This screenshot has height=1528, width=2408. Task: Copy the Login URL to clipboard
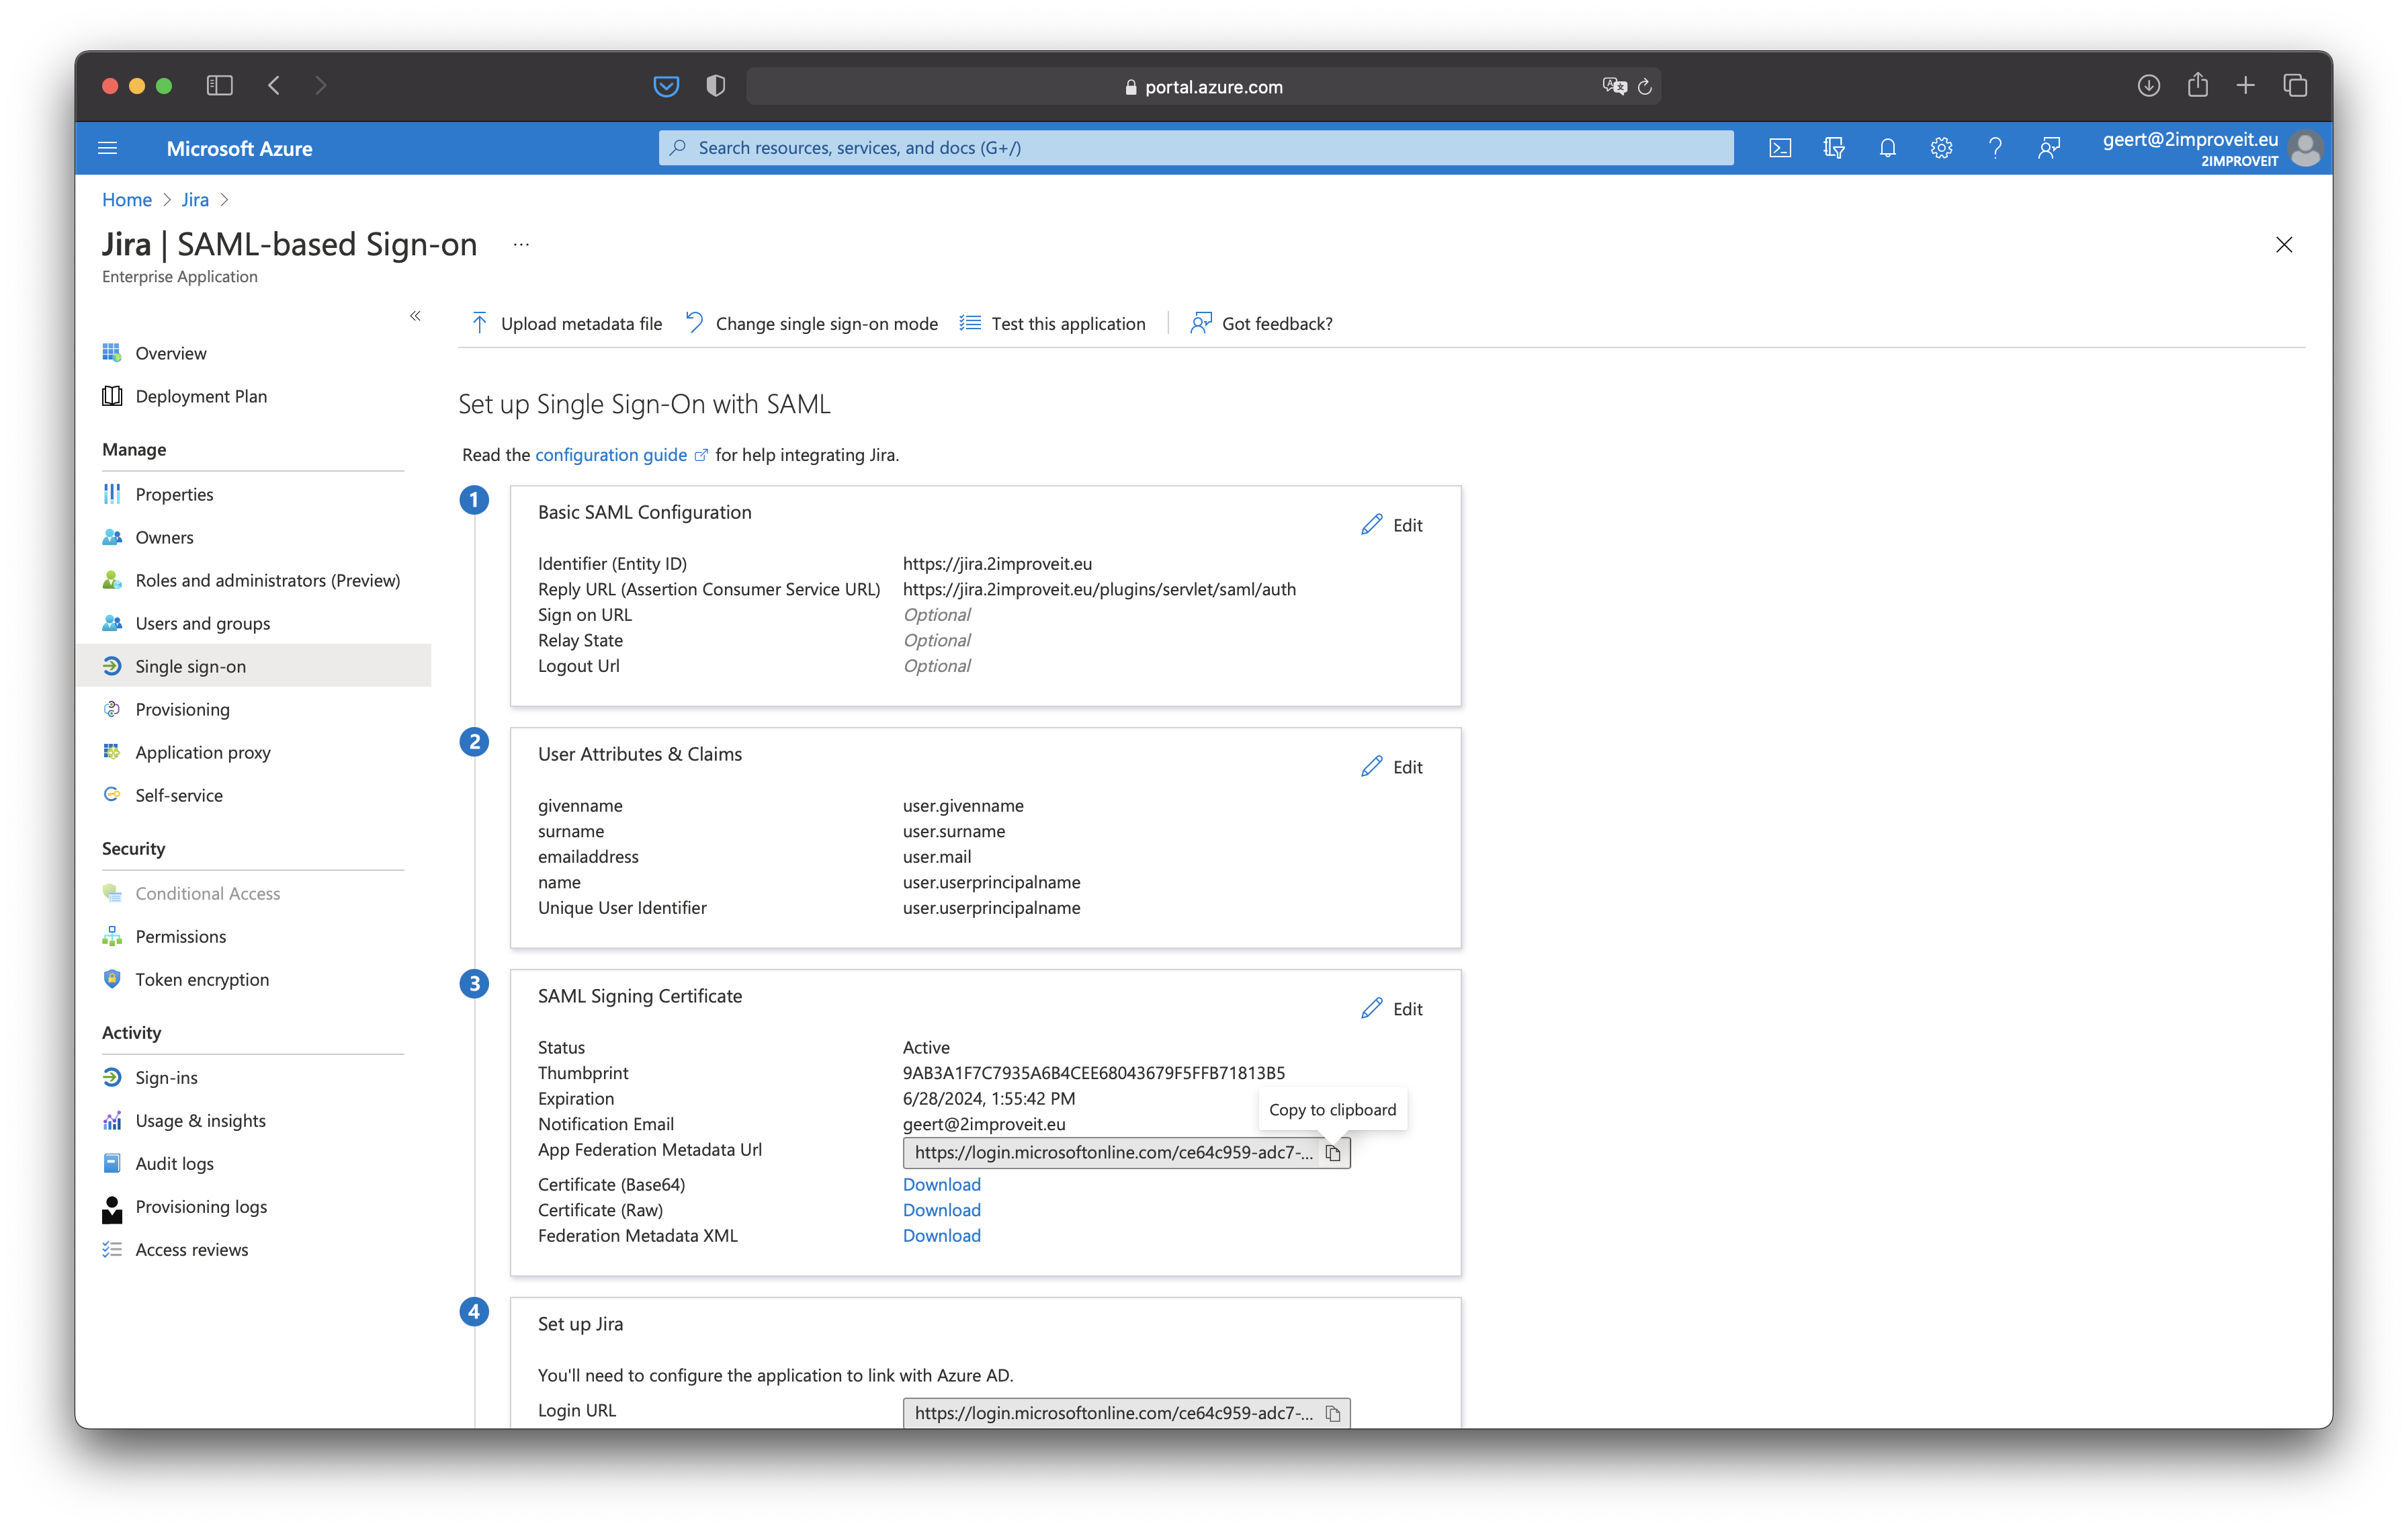[1333, 1413]
